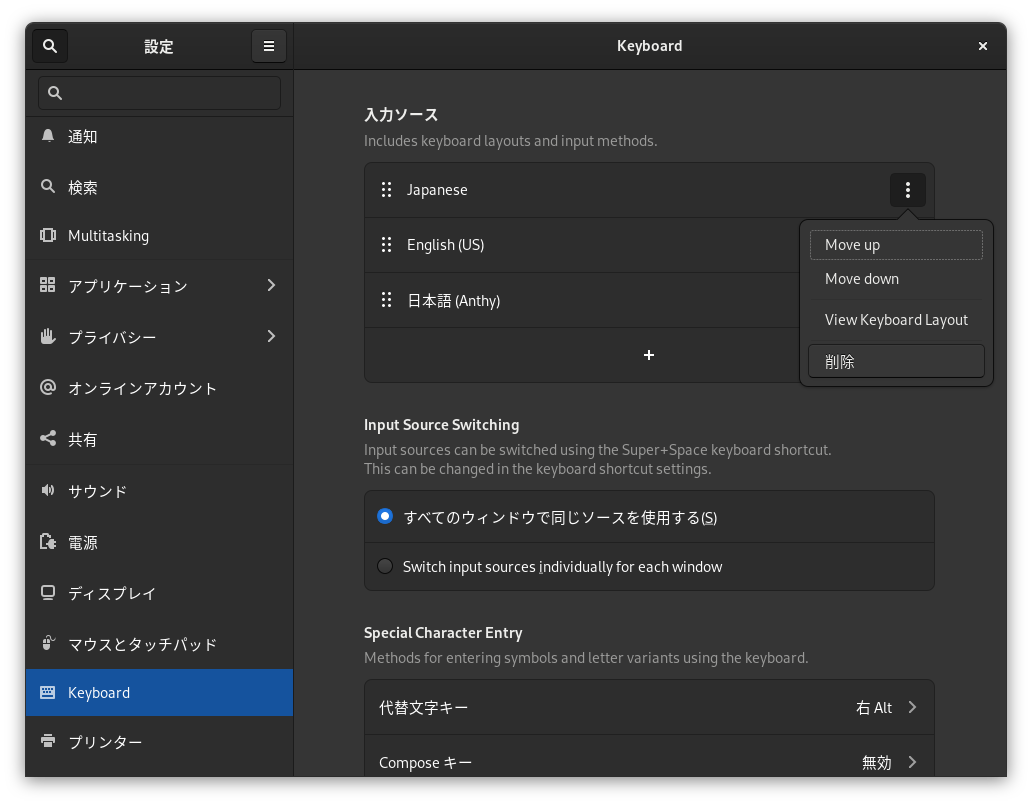This screenshot has width=1032, height=805.
Task: Open Multitasking settings panel
Action: point(159,236)
